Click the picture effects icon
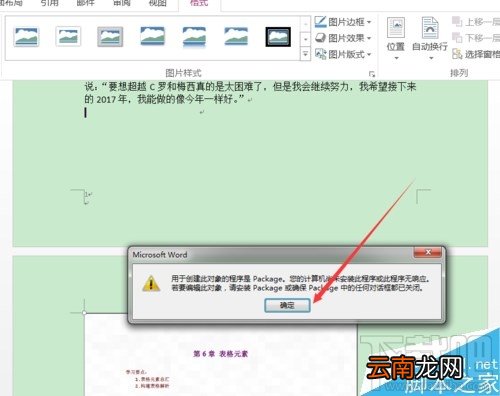 tap(320, 38)
